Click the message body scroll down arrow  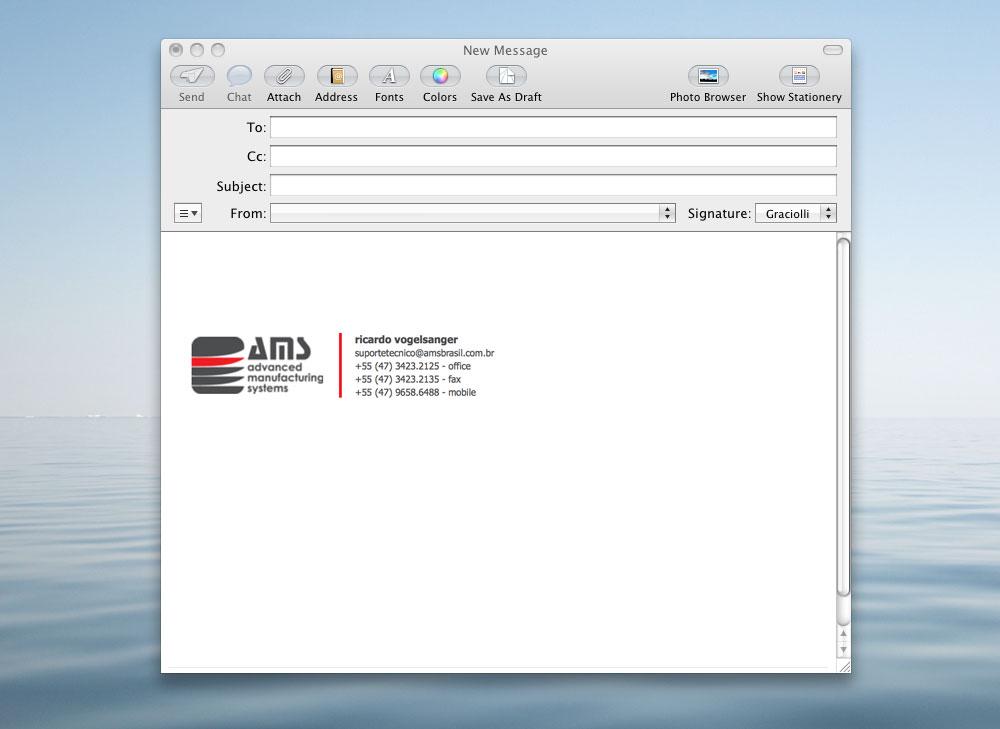[x=844, y=649]
